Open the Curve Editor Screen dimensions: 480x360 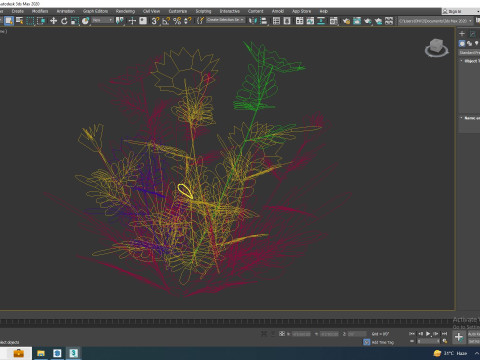tap(310, 21)
